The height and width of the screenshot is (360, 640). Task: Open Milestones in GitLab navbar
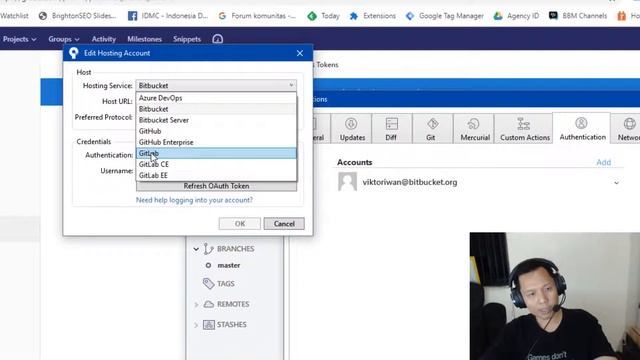pyautogui.click(x=144, y=39)
